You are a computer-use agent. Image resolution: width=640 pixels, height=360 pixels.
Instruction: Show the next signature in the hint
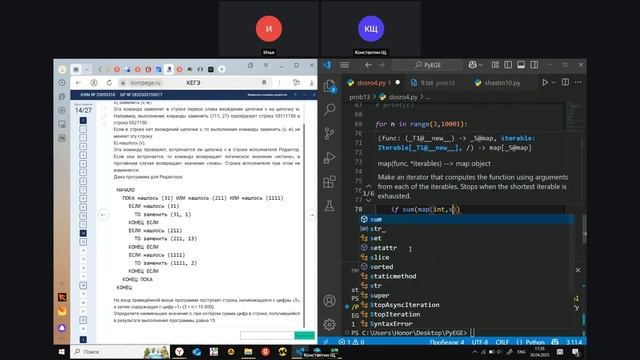point(369,200)
